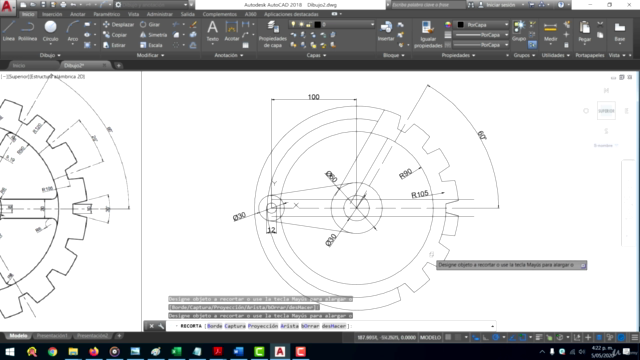Click the Captura command option
The image size is (640, 360).
(x=235, y=326)
